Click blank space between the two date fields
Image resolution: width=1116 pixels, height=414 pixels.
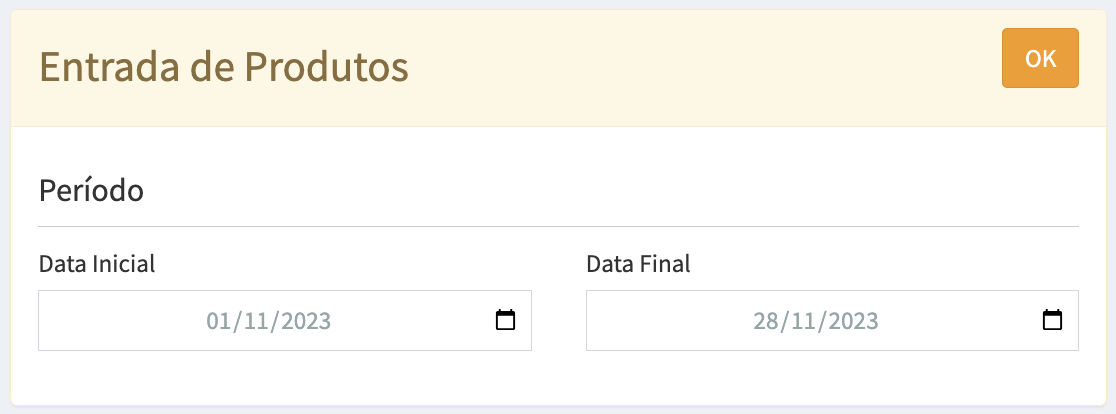click(558, 321)
